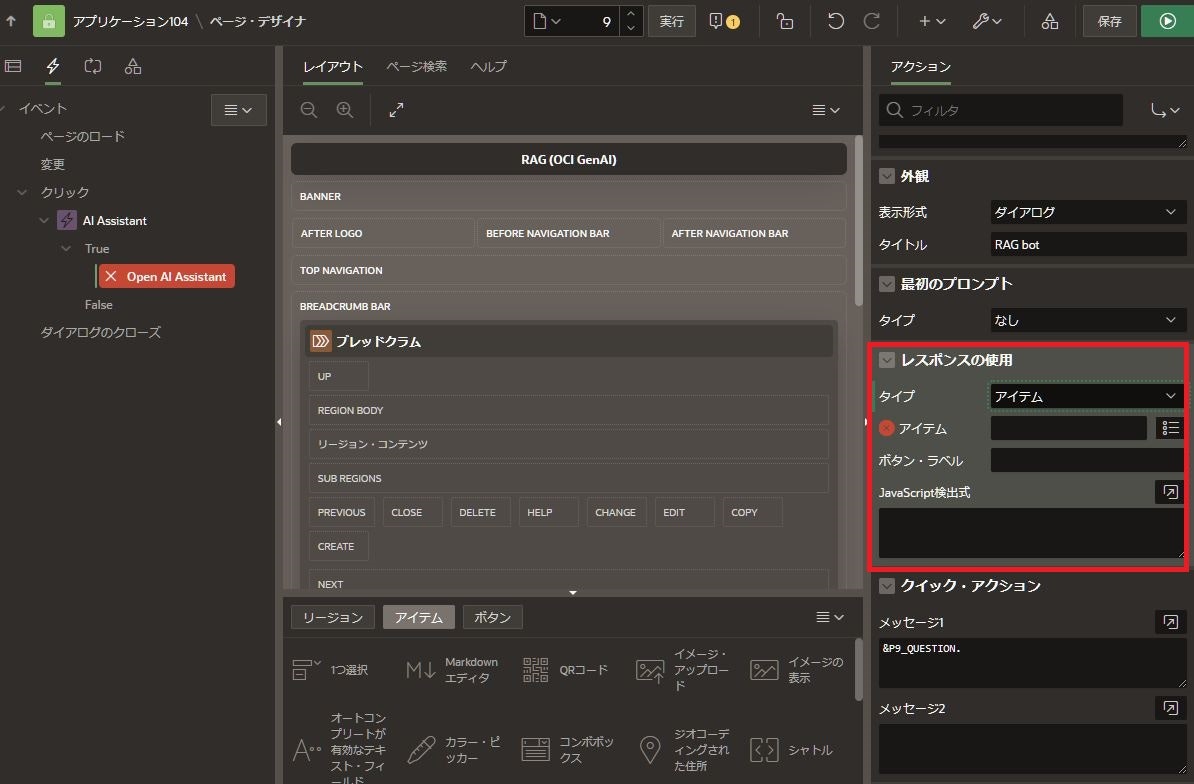Open the page shared components tab icon

(x=132, y=66)
